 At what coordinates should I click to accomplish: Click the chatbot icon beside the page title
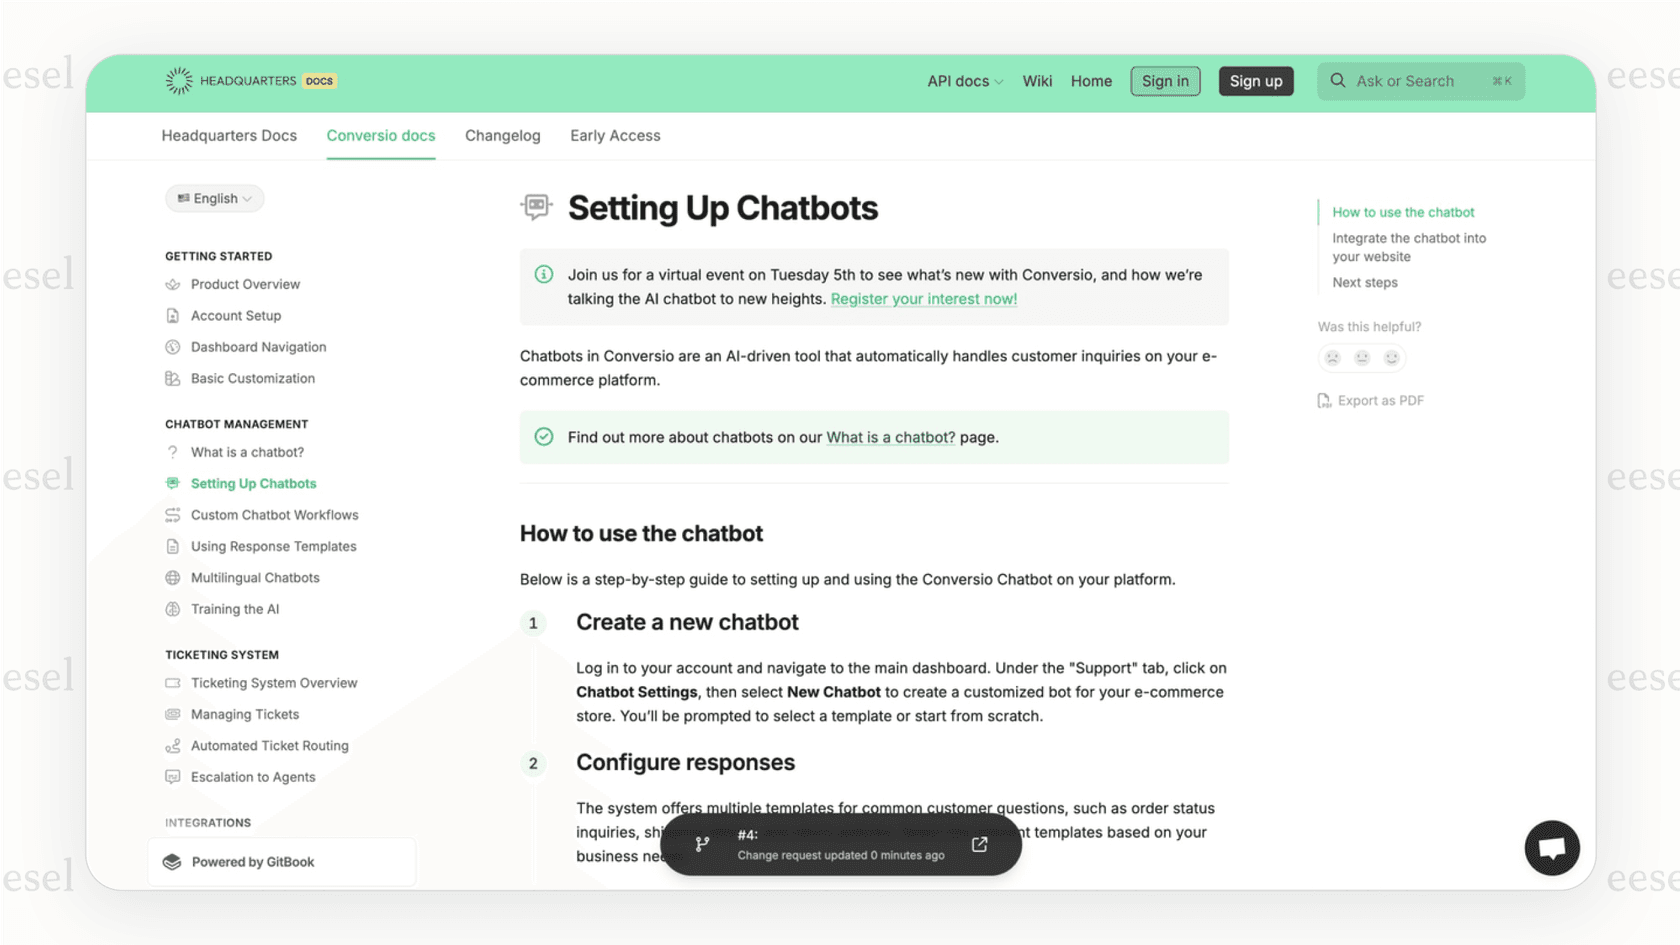tap(537, 206)
